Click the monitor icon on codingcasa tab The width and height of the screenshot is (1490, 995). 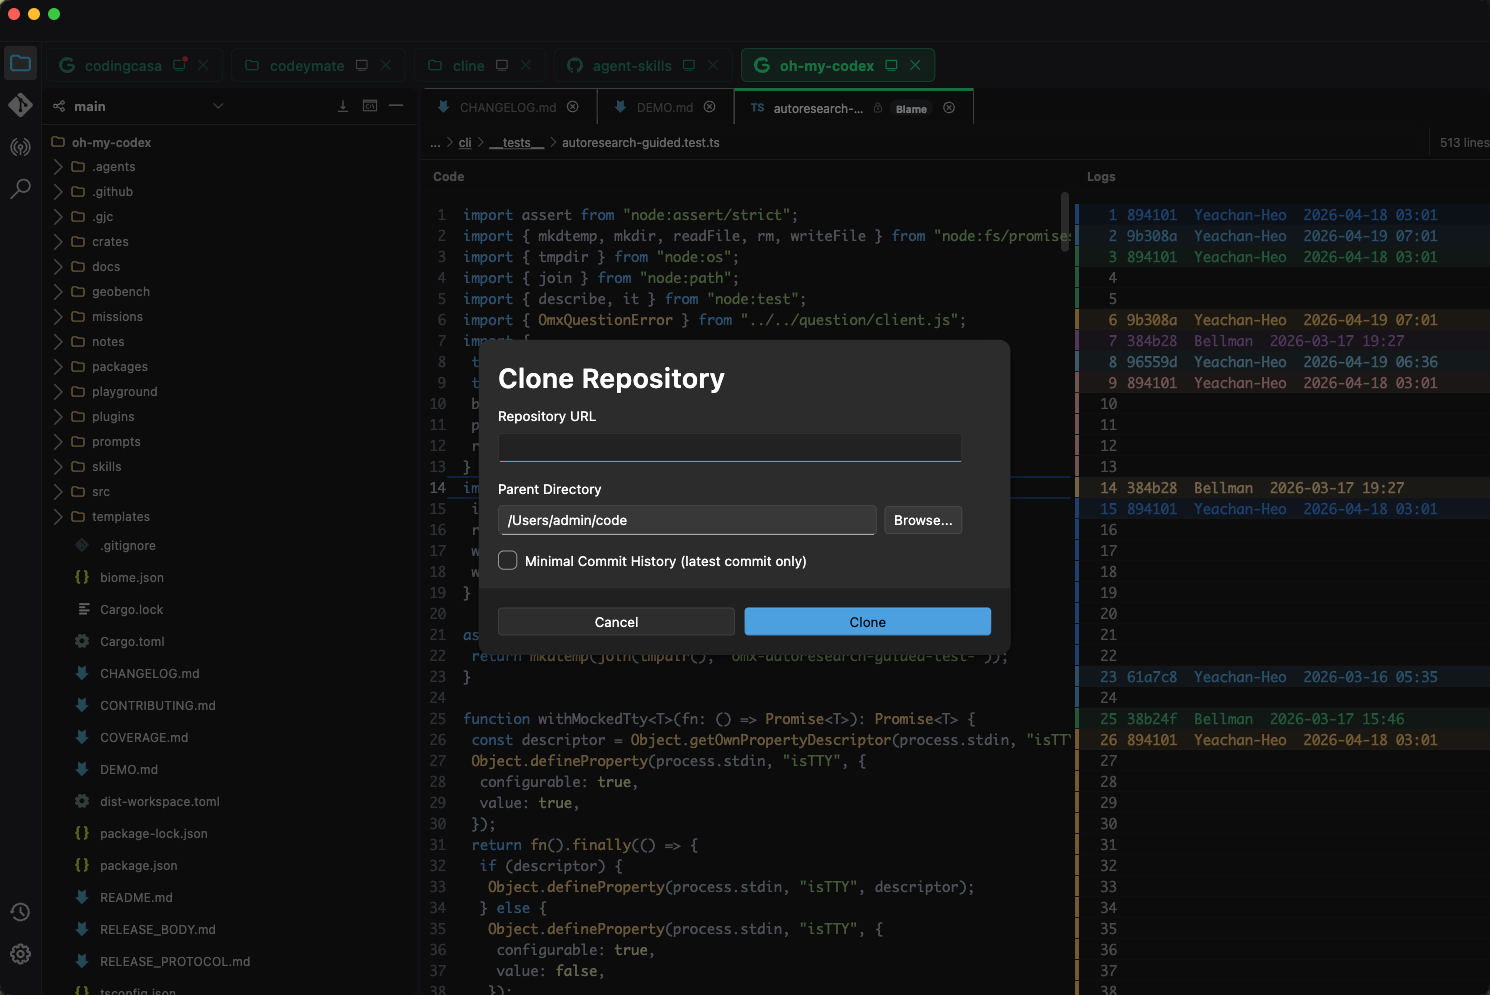pos(180,65)
